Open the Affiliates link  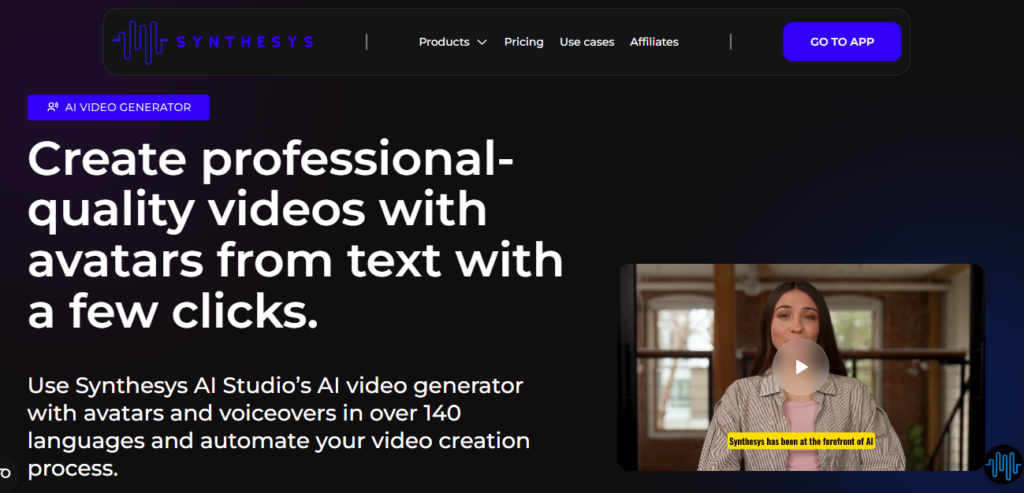click(x=654, y=42)
